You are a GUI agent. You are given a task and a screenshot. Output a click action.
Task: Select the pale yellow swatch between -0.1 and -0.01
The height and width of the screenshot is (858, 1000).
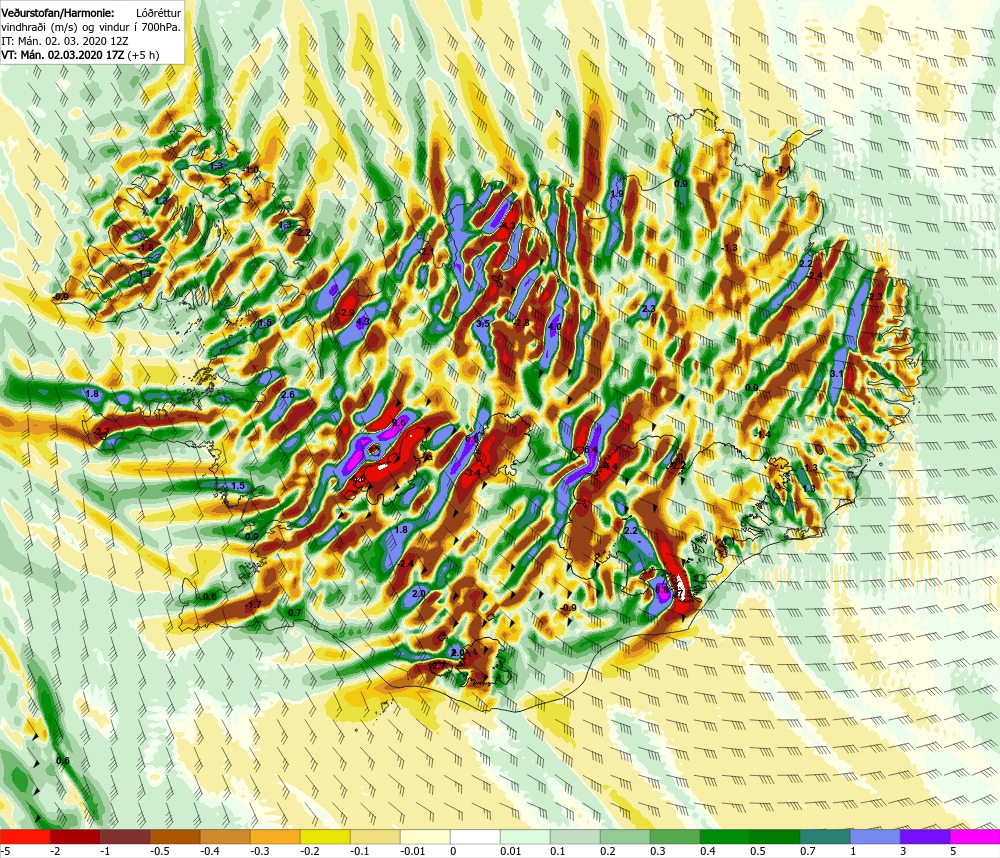click(x=375, y=837)
